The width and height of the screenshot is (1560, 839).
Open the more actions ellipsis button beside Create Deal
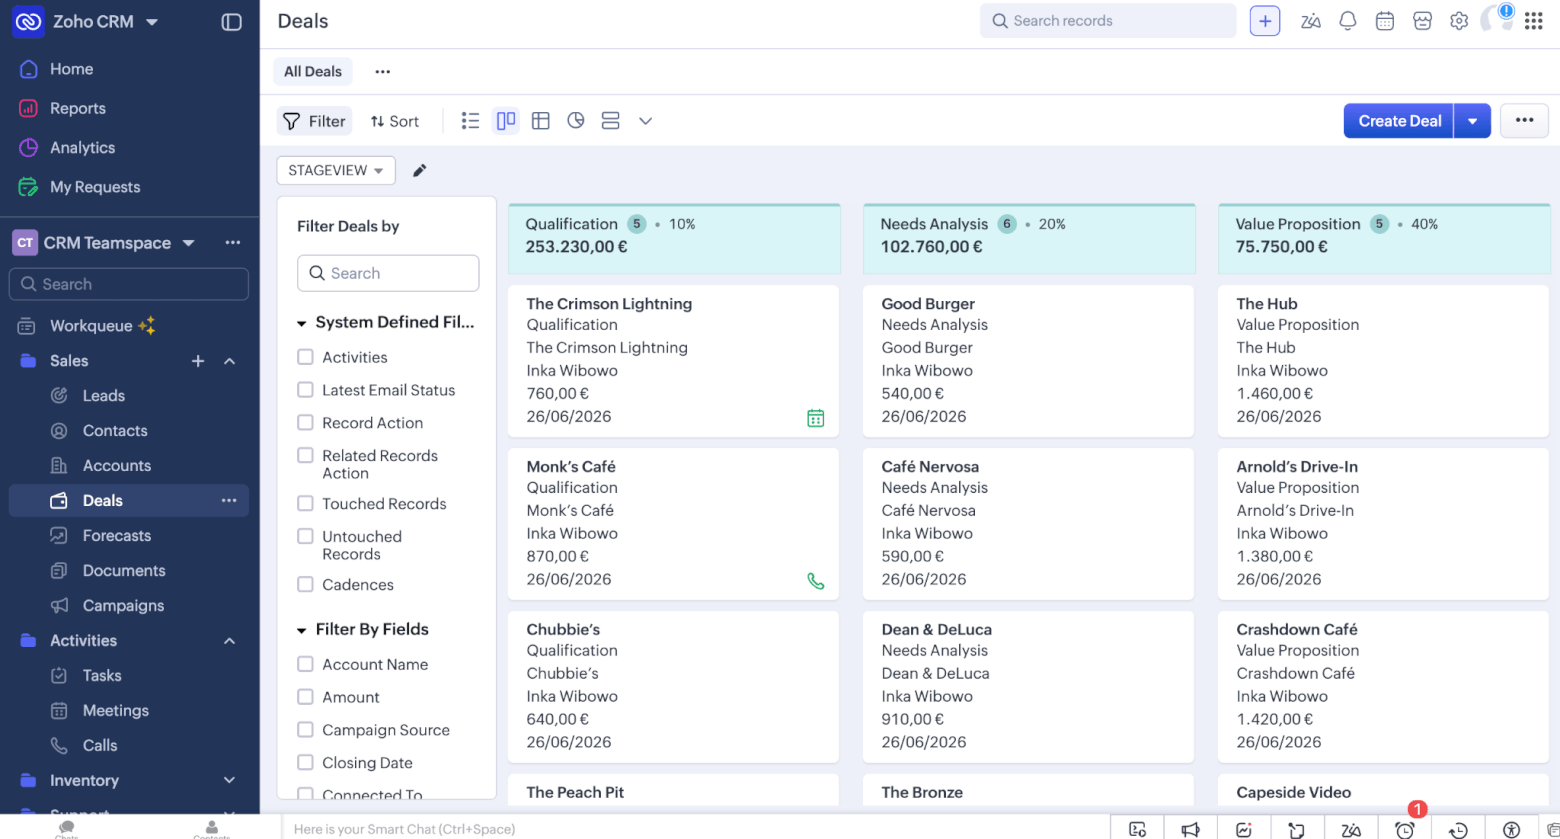[1524, 121]
